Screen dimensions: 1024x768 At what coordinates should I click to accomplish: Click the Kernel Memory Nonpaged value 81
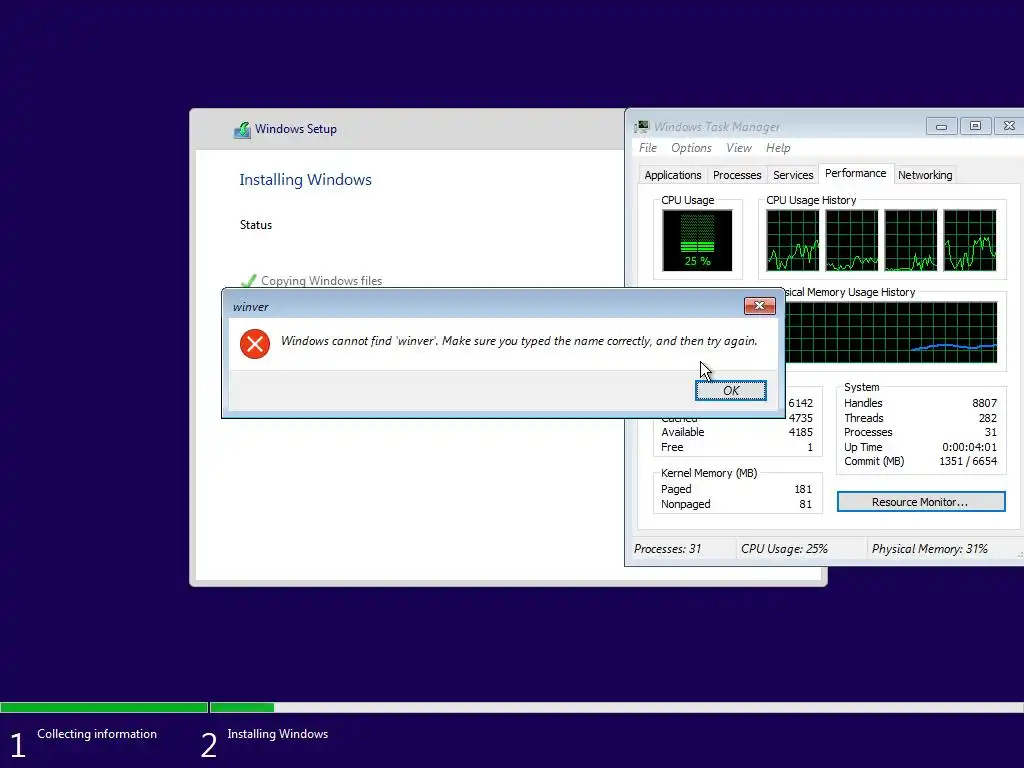[805, 504]
